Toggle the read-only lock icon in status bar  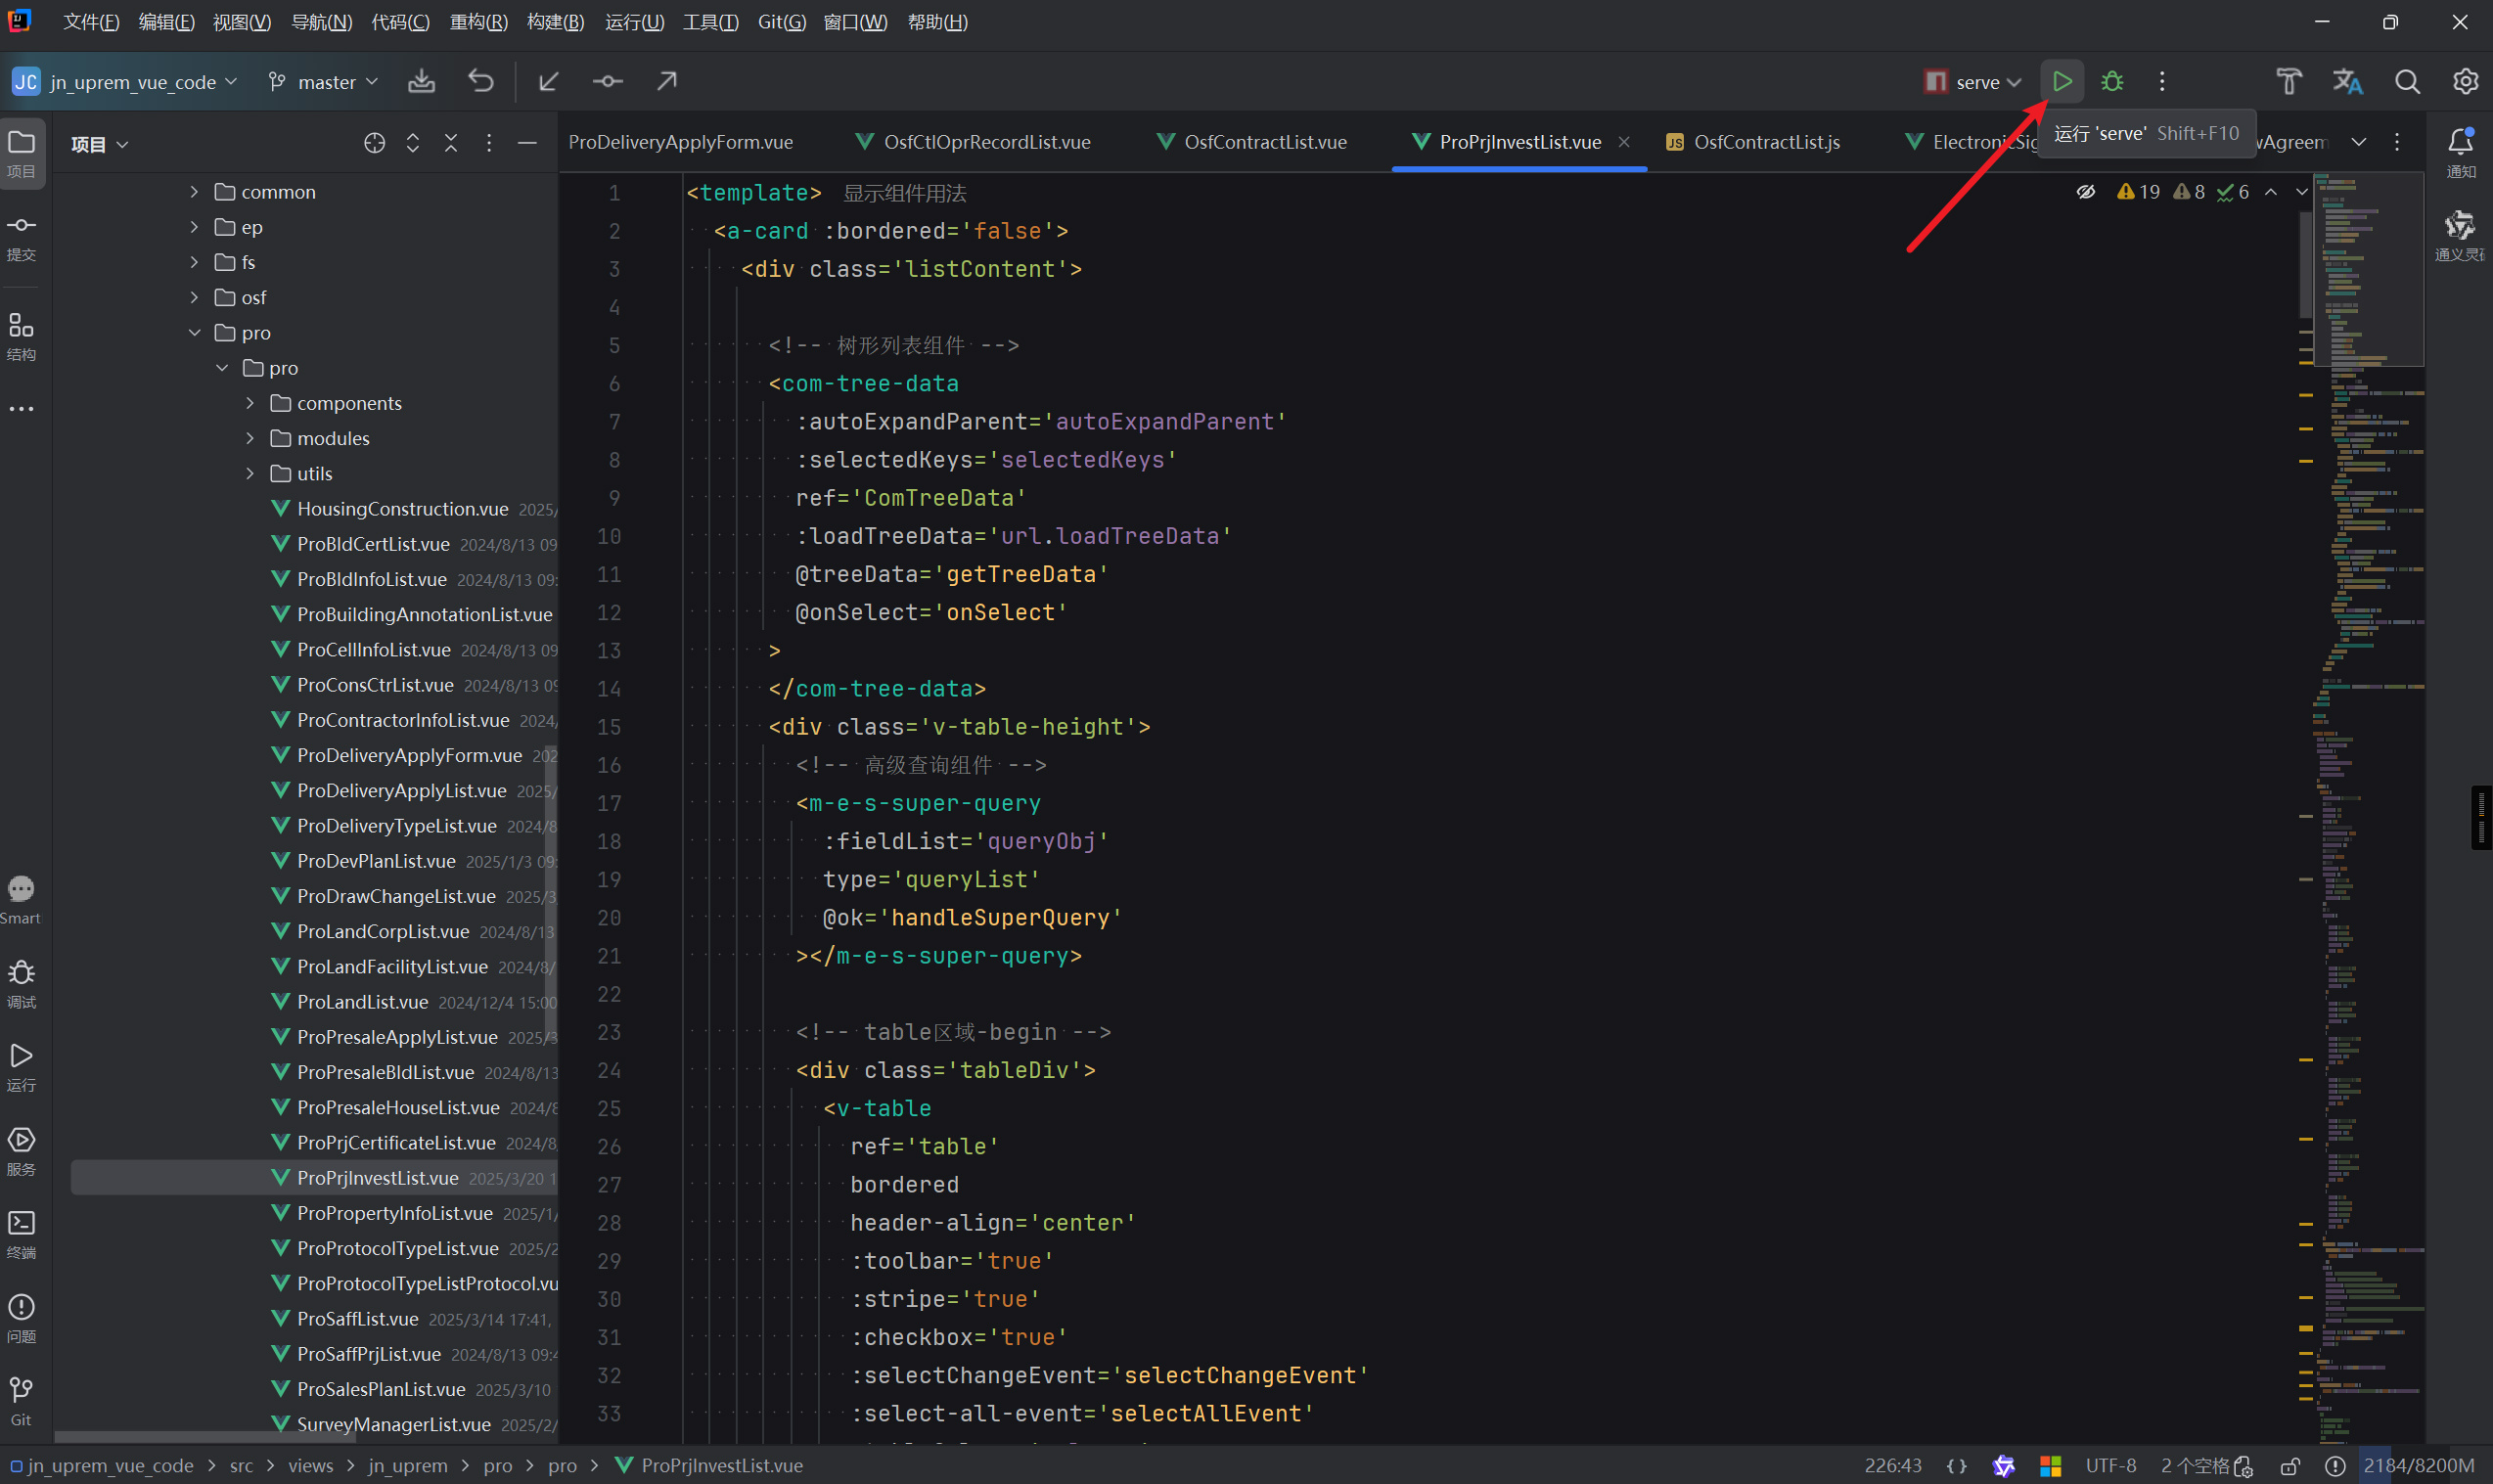(2289, 1465)
